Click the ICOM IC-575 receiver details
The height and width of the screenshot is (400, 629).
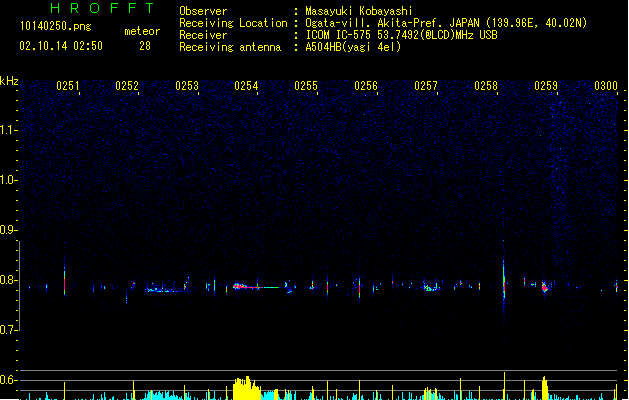(x=402, y=35)
